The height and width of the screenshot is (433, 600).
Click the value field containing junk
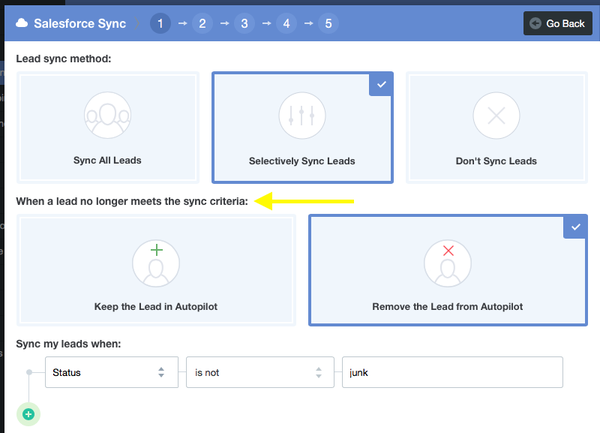(x=452, y=372)
